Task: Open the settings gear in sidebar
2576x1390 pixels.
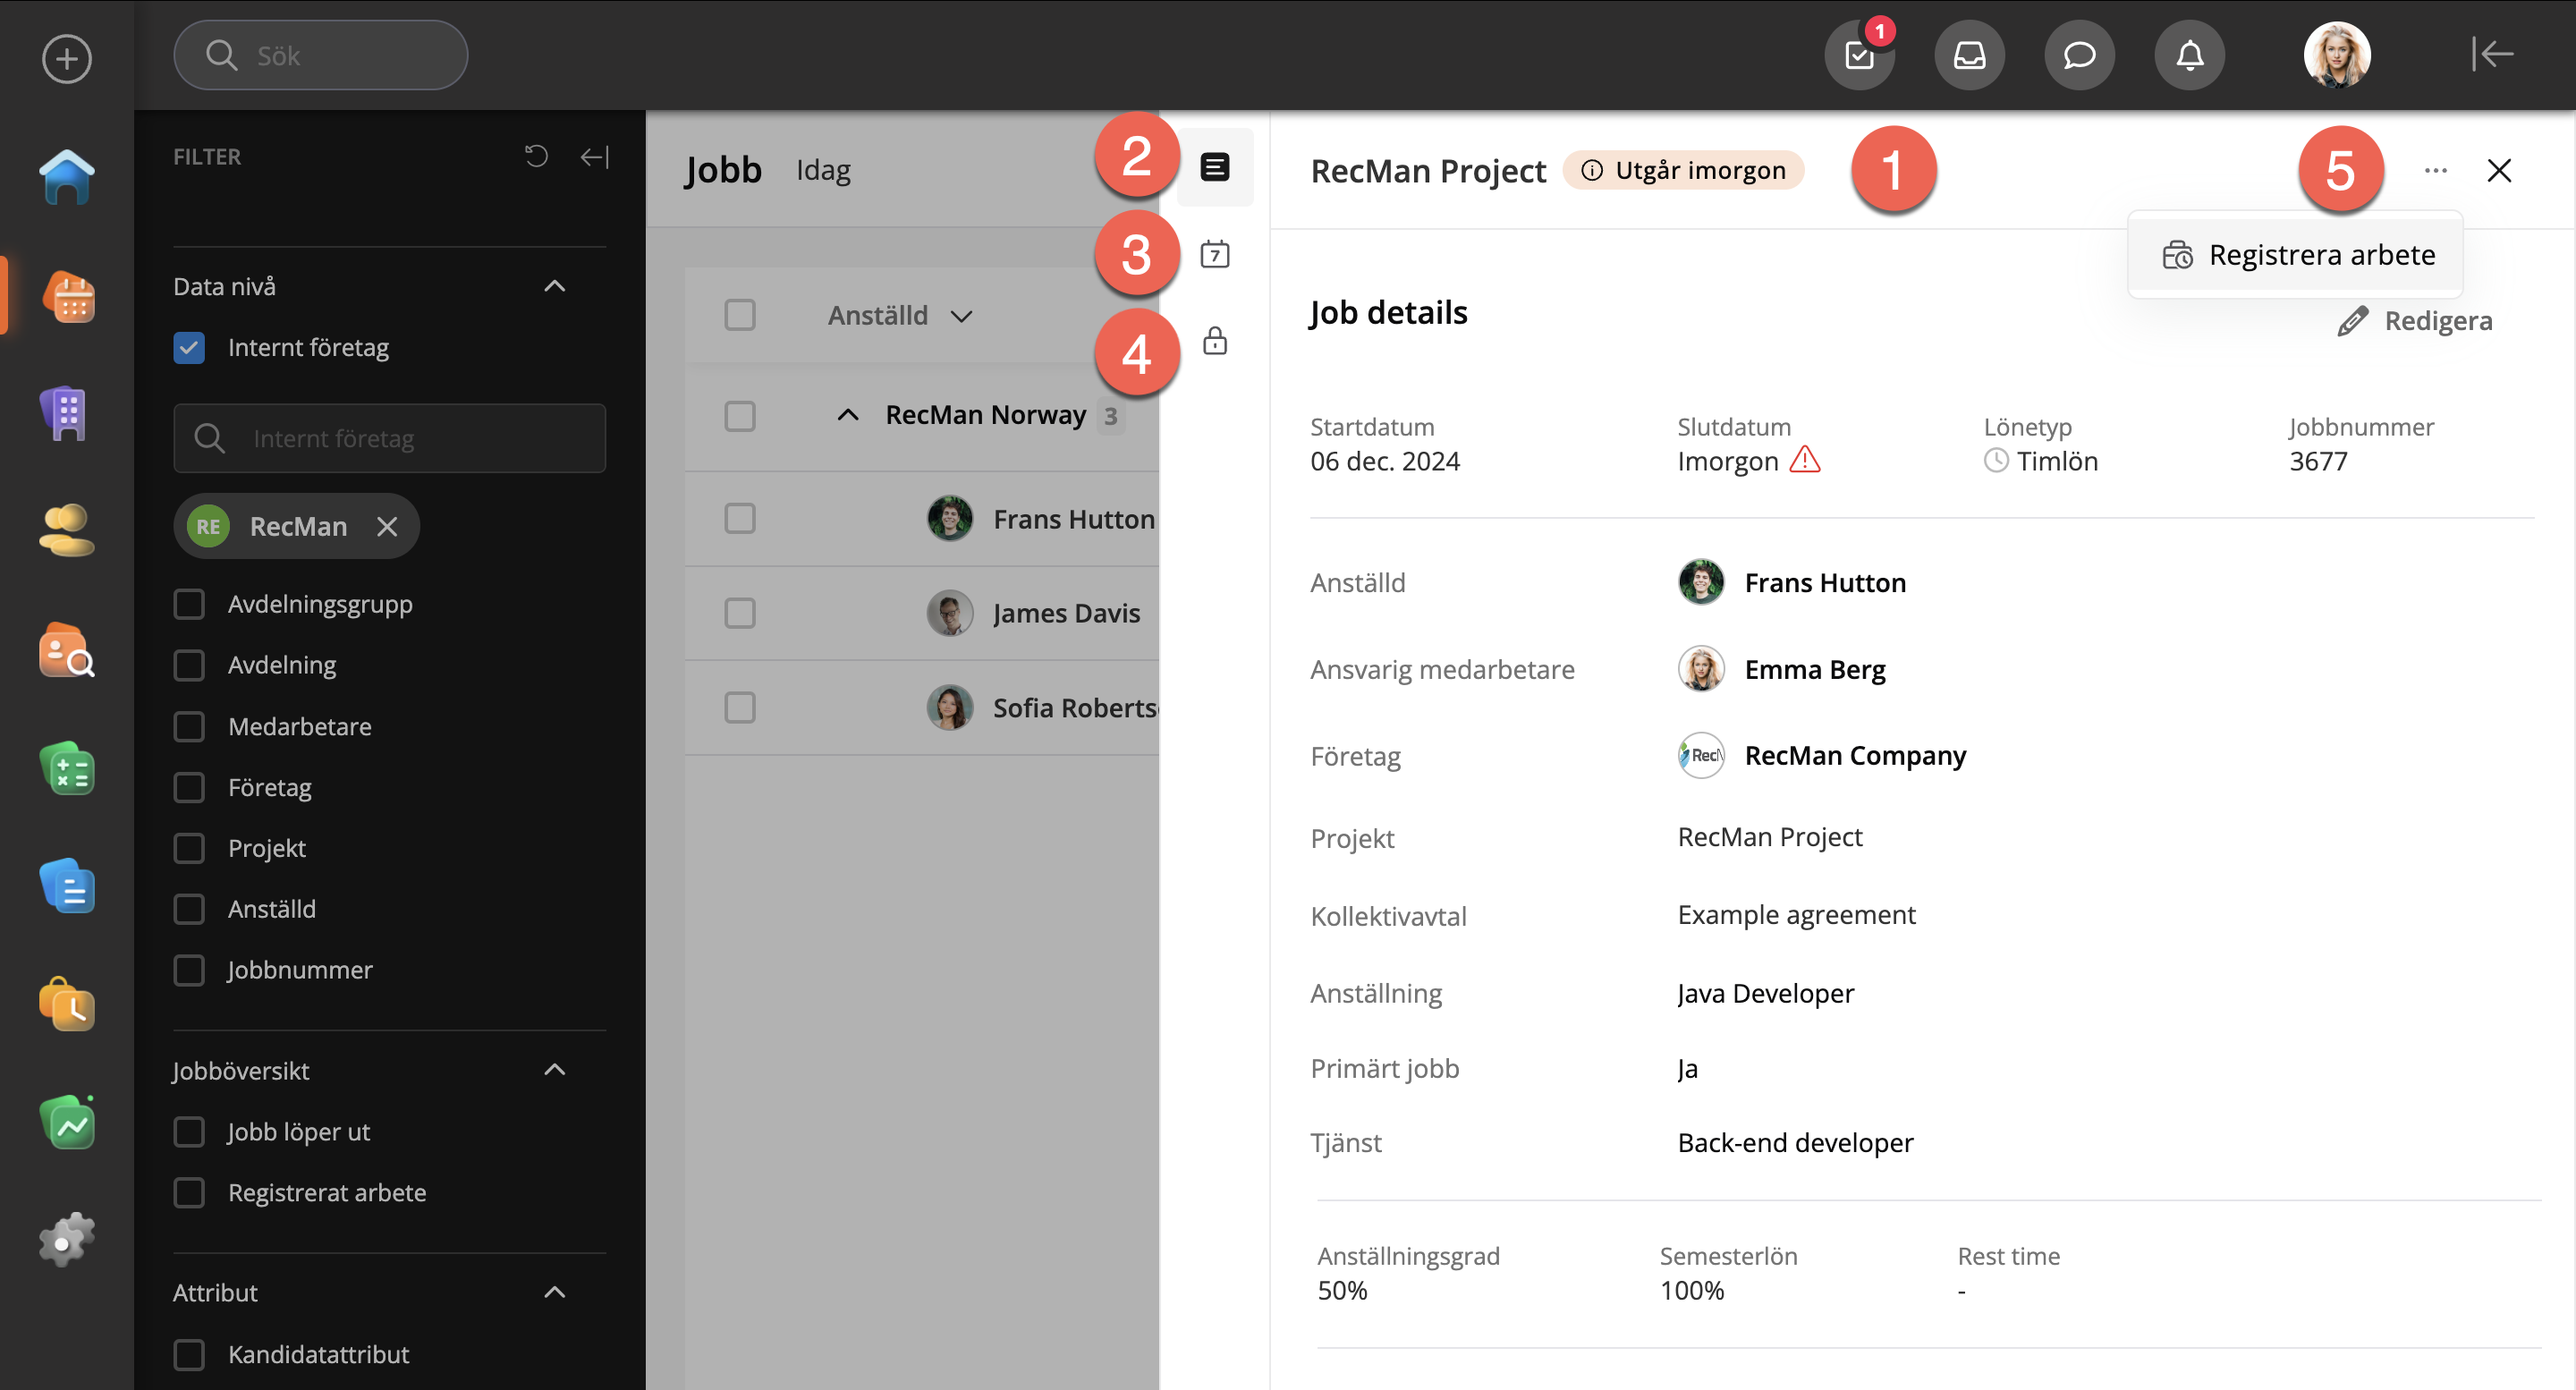Action: [x=67, y=1240]
